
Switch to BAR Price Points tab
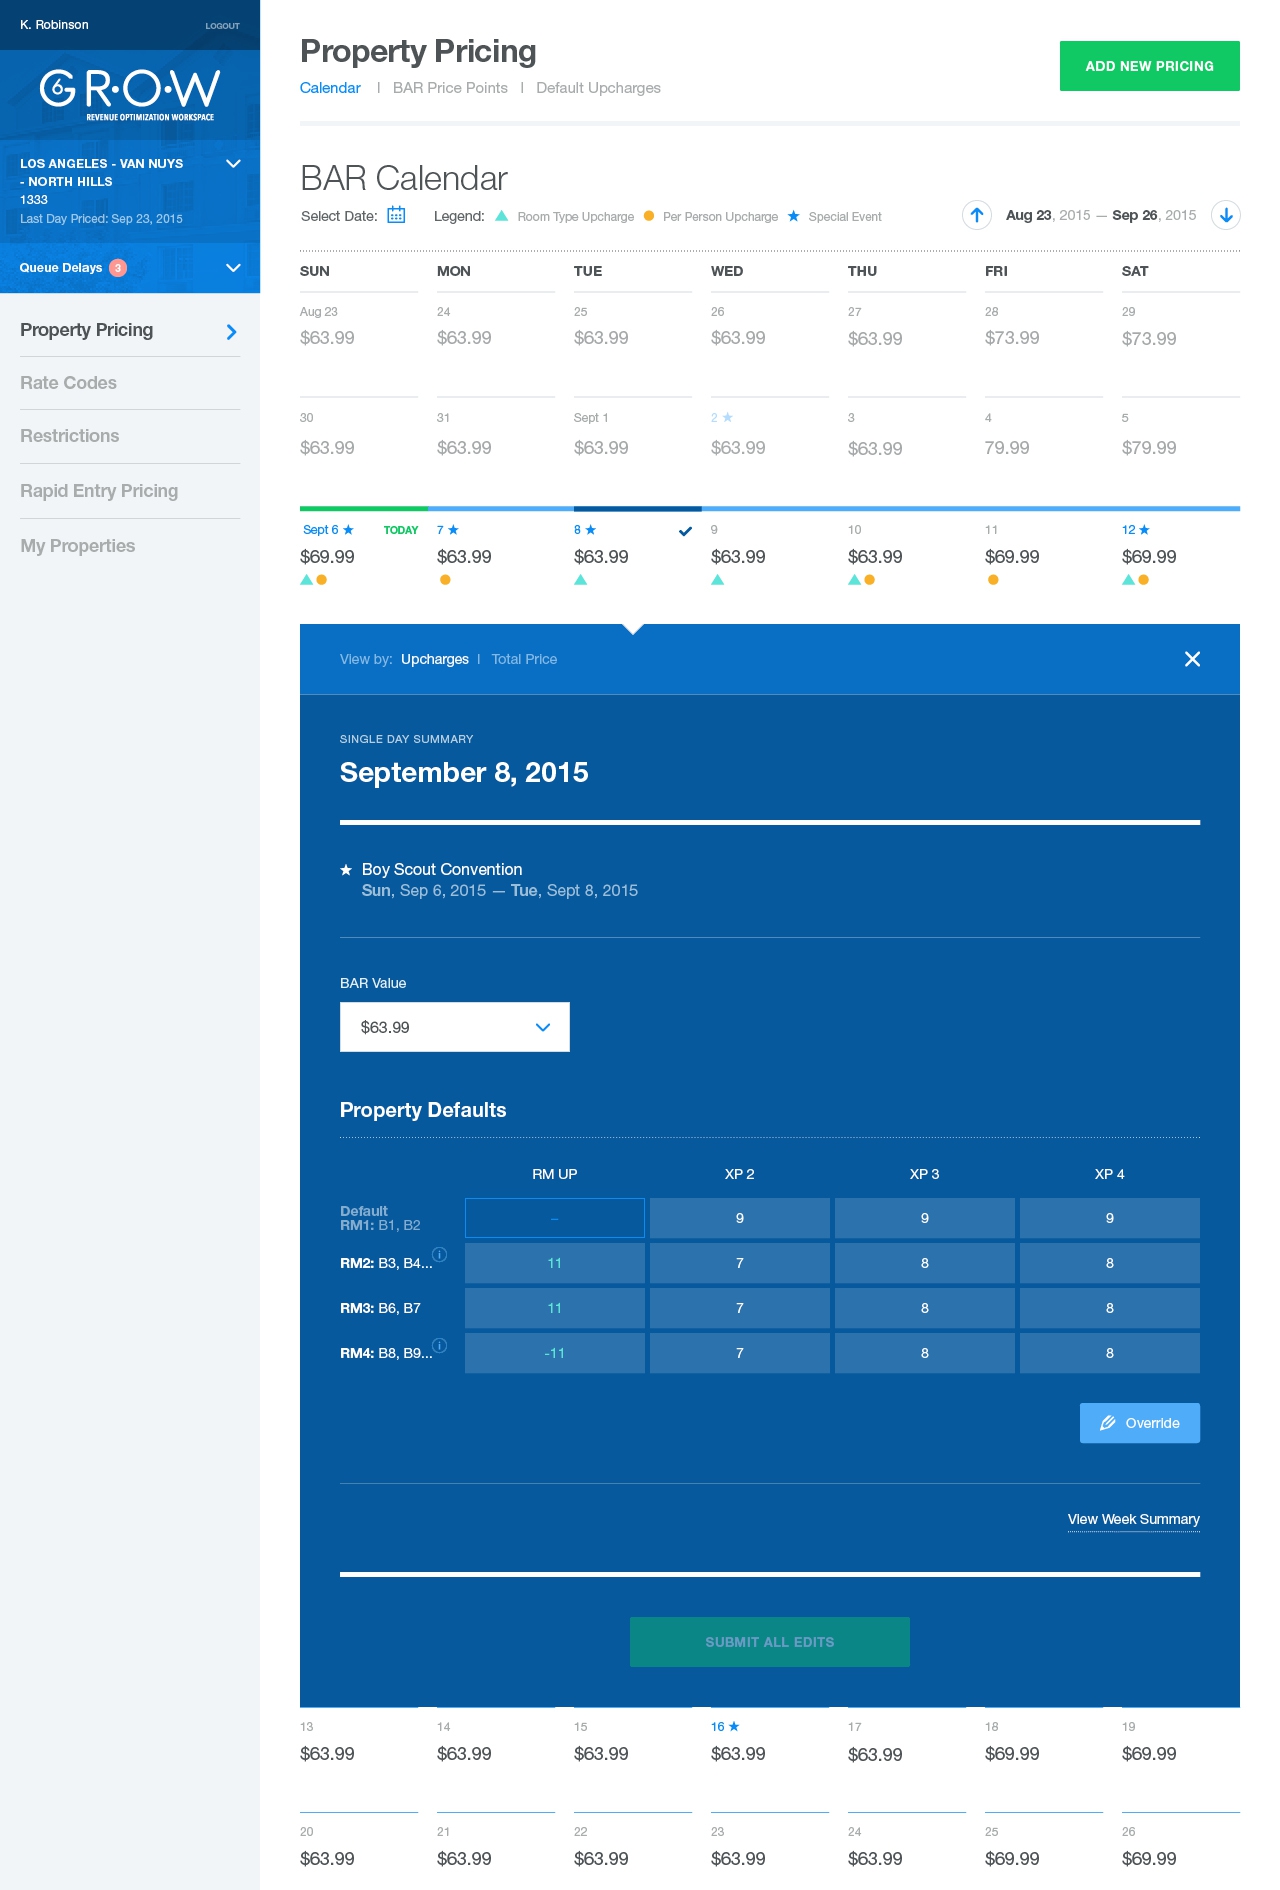tap(450, 88)
